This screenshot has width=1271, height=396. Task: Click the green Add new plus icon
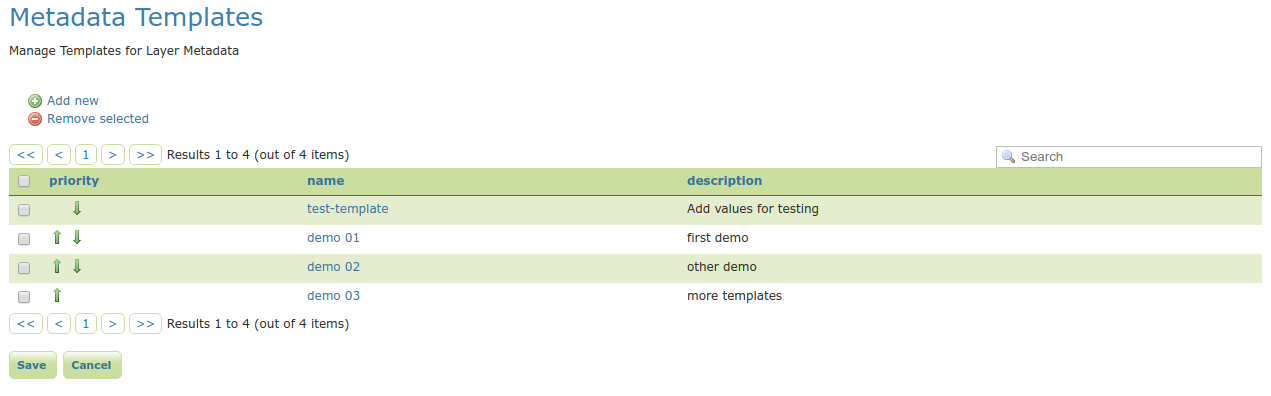click(x=35, y=101)
